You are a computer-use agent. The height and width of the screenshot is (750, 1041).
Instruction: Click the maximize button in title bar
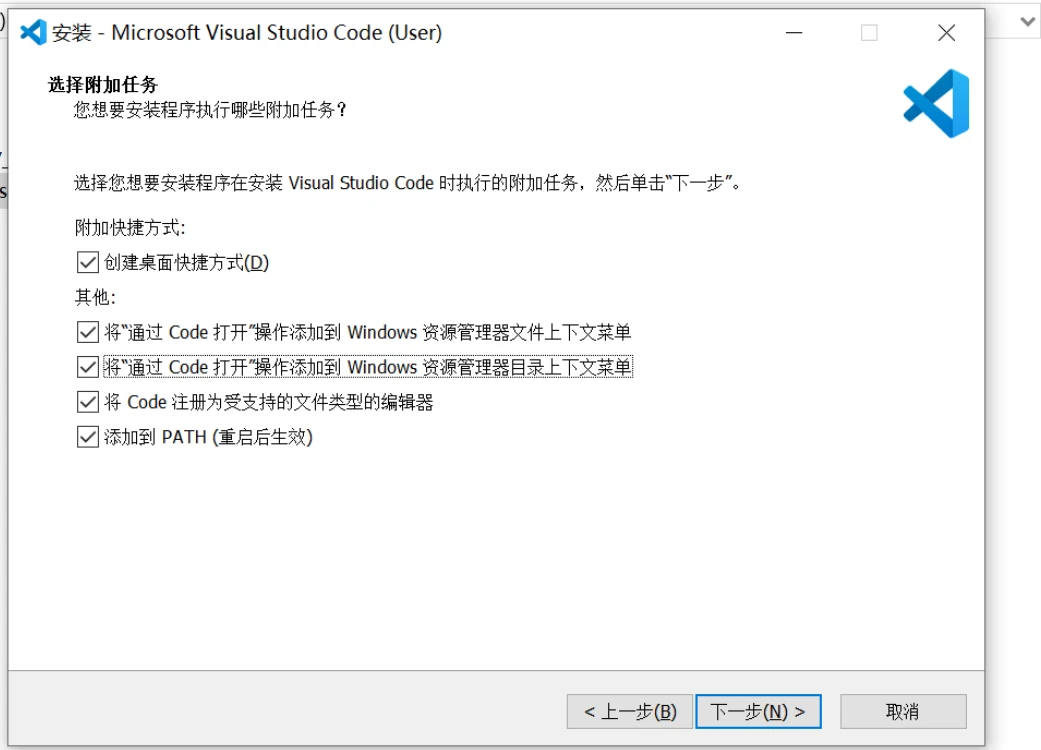869,33
